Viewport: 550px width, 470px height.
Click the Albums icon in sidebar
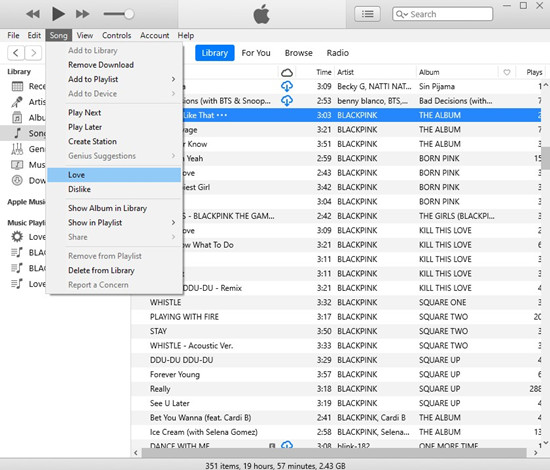[17, 118]
